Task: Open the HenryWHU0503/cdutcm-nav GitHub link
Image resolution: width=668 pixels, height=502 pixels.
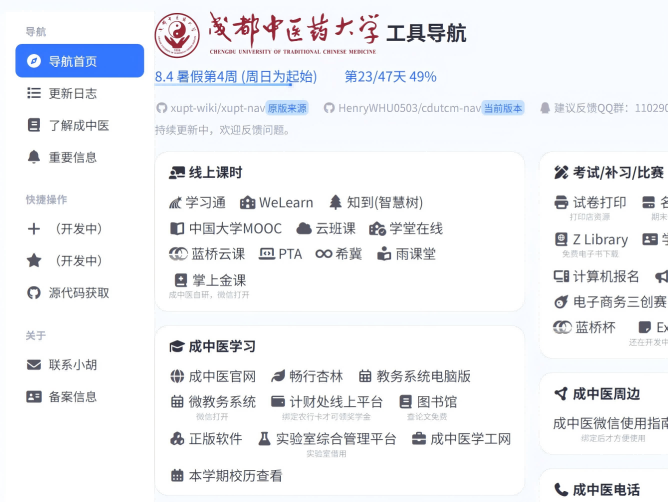Action: coord(403,108)
